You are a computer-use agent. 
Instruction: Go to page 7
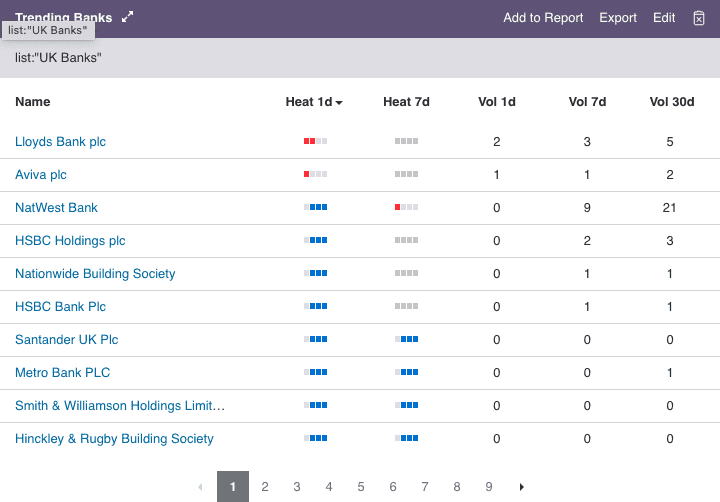click(425, 487)
